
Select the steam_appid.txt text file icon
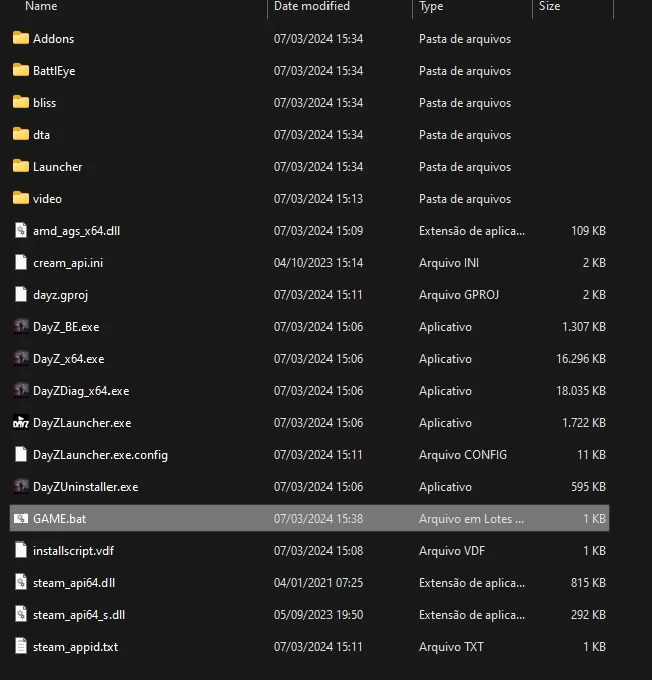pyautogui.click(x=21, y=646)
